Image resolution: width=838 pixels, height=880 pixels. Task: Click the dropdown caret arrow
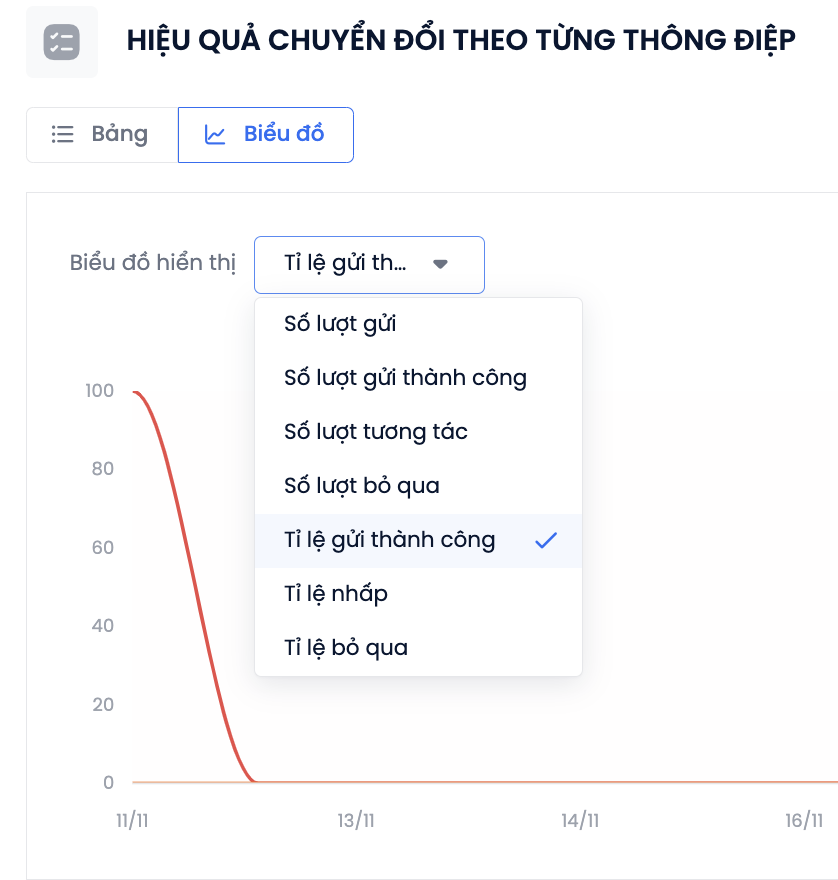tap(441, 264)
